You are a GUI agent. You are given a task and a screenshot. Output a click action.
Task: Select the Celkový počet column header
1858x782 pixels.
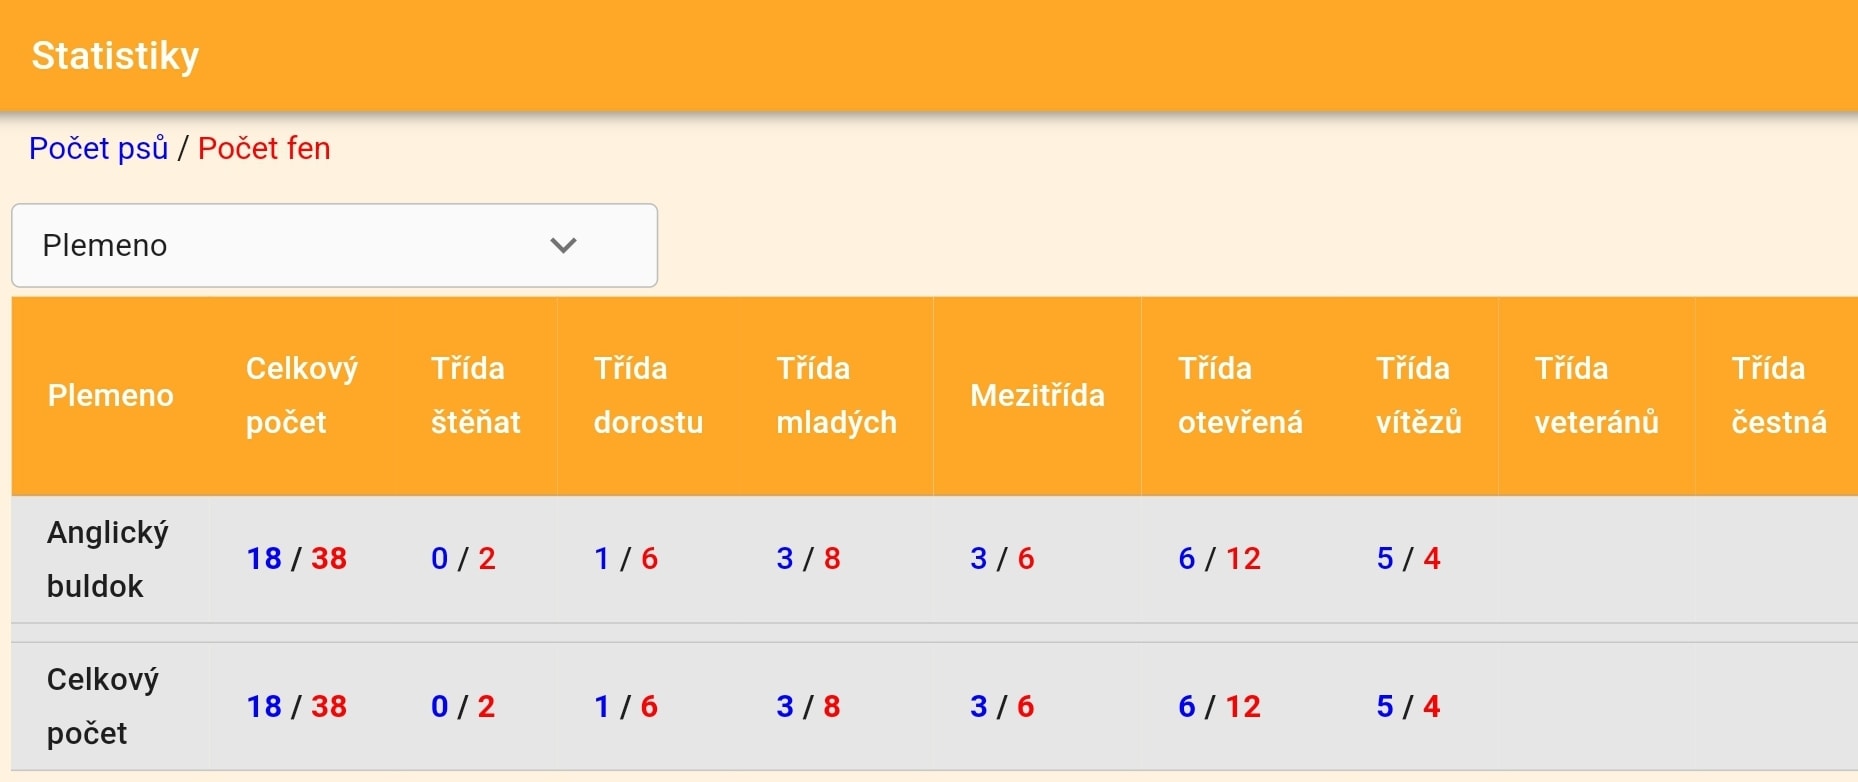pyautogui.click(x=302, y=395)
